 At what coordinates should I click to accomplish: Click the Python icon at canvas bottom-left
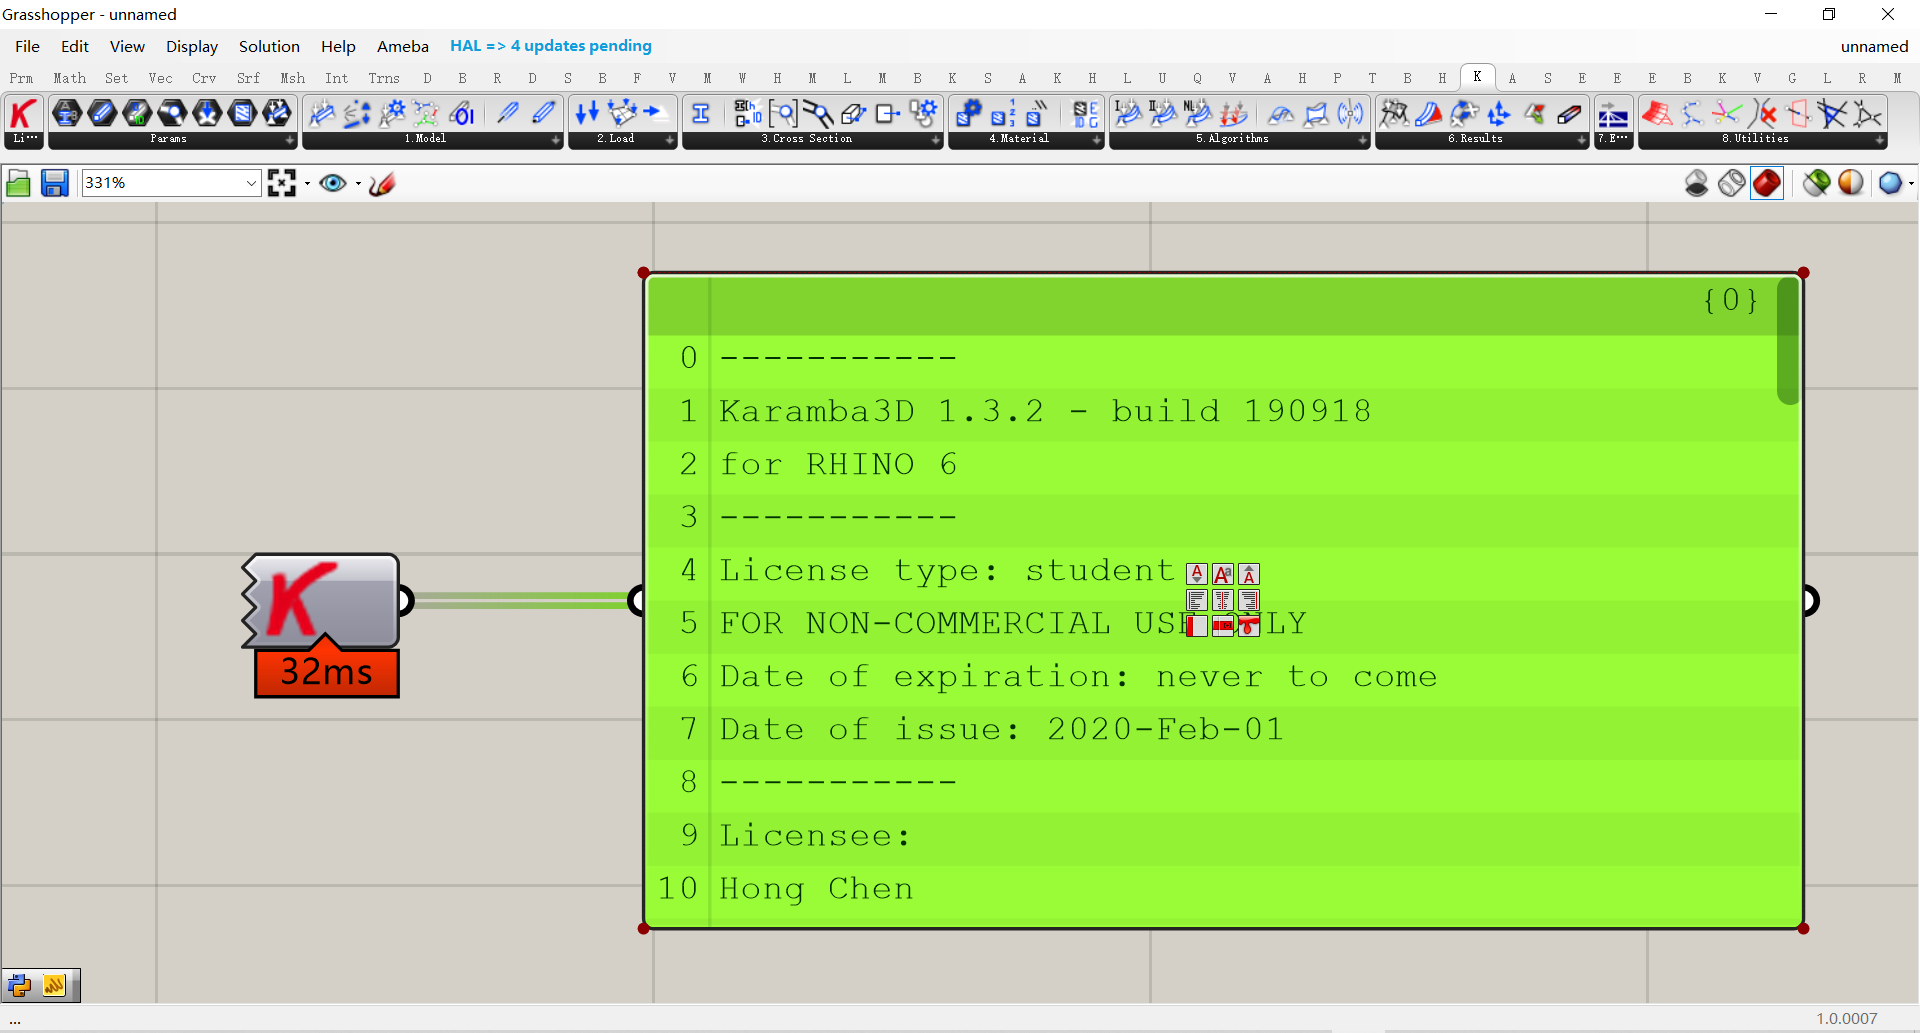coord(20,986)
